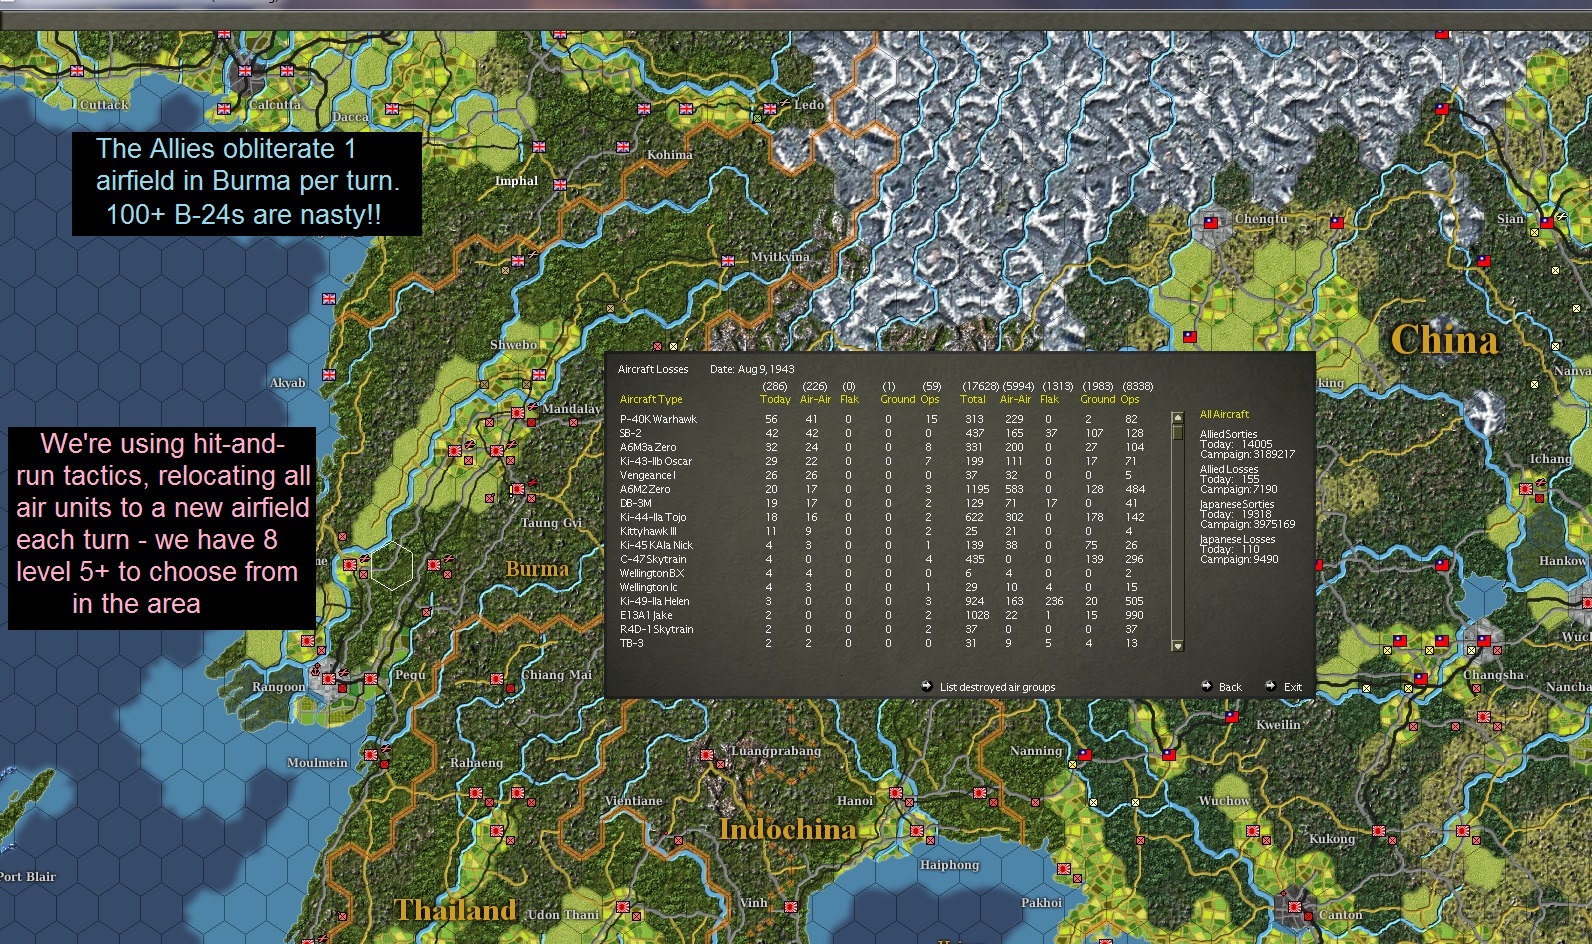The width and height of the screenshot is (1592, 944).
Task: Sort by the Ops header under (59)
Action: pyautogui.click(x=930, y=399)
